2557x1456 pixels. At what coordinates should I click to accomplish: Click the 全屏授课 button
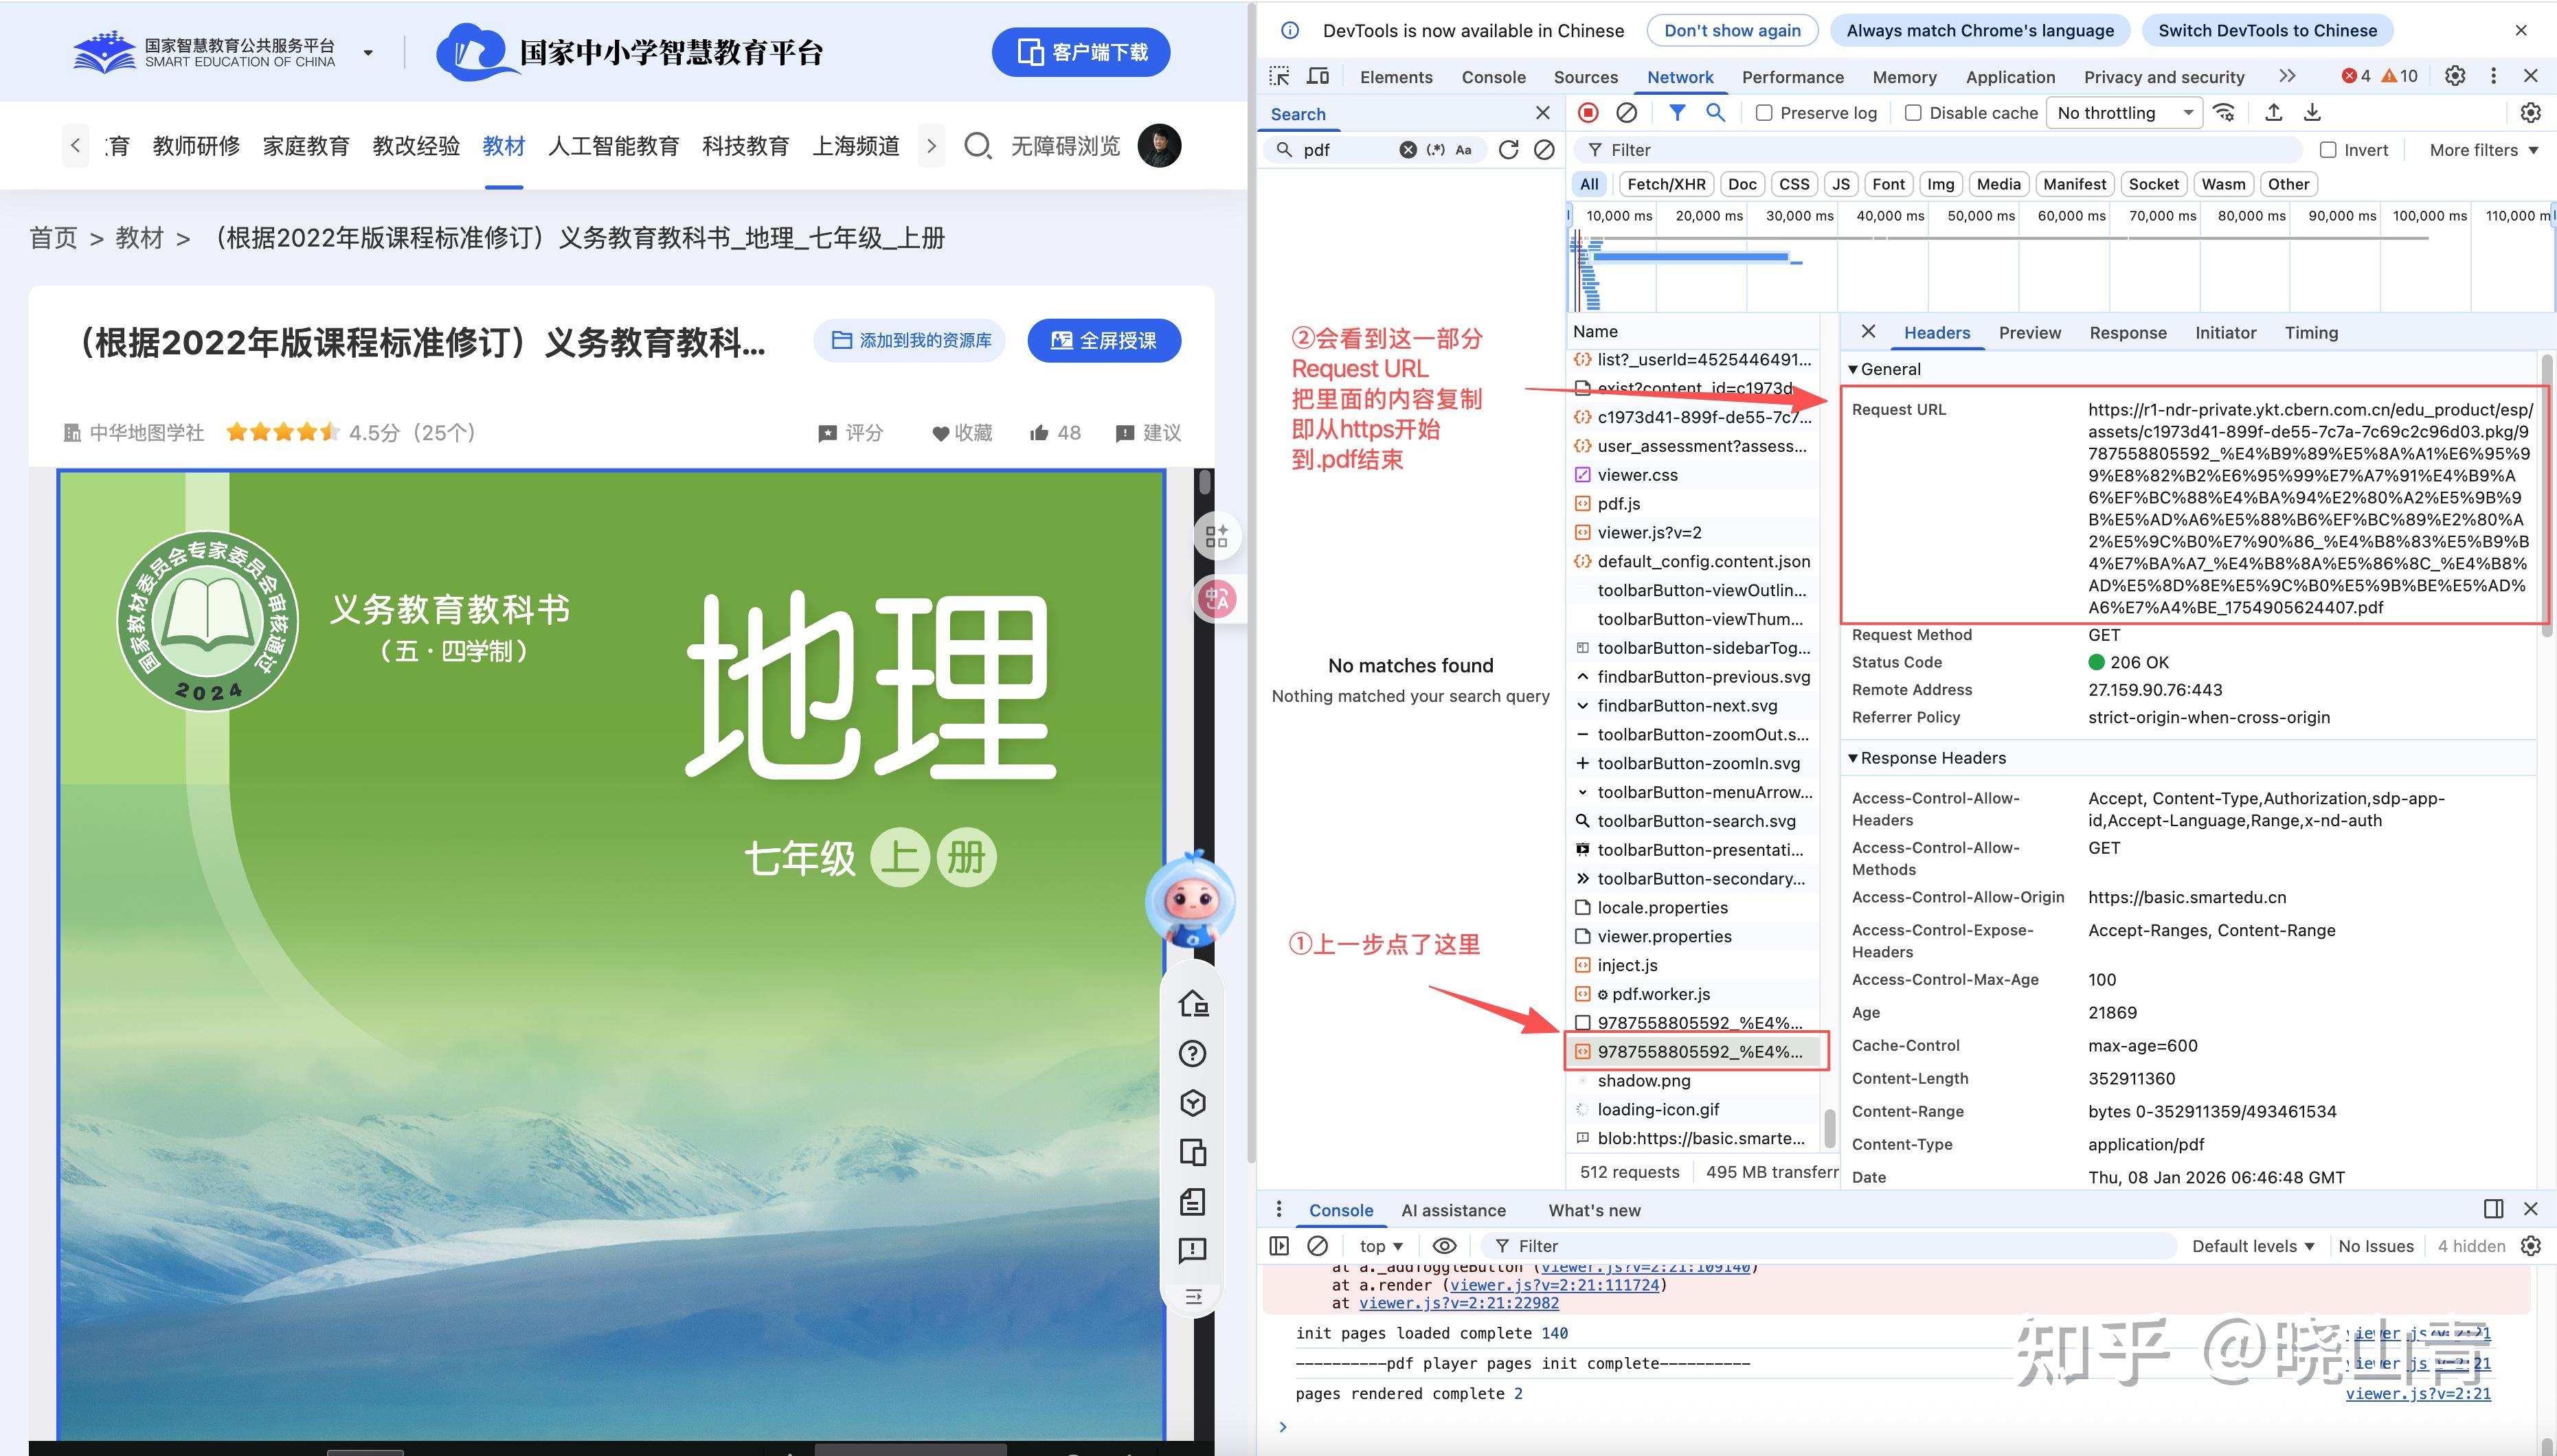[1104, 341]
